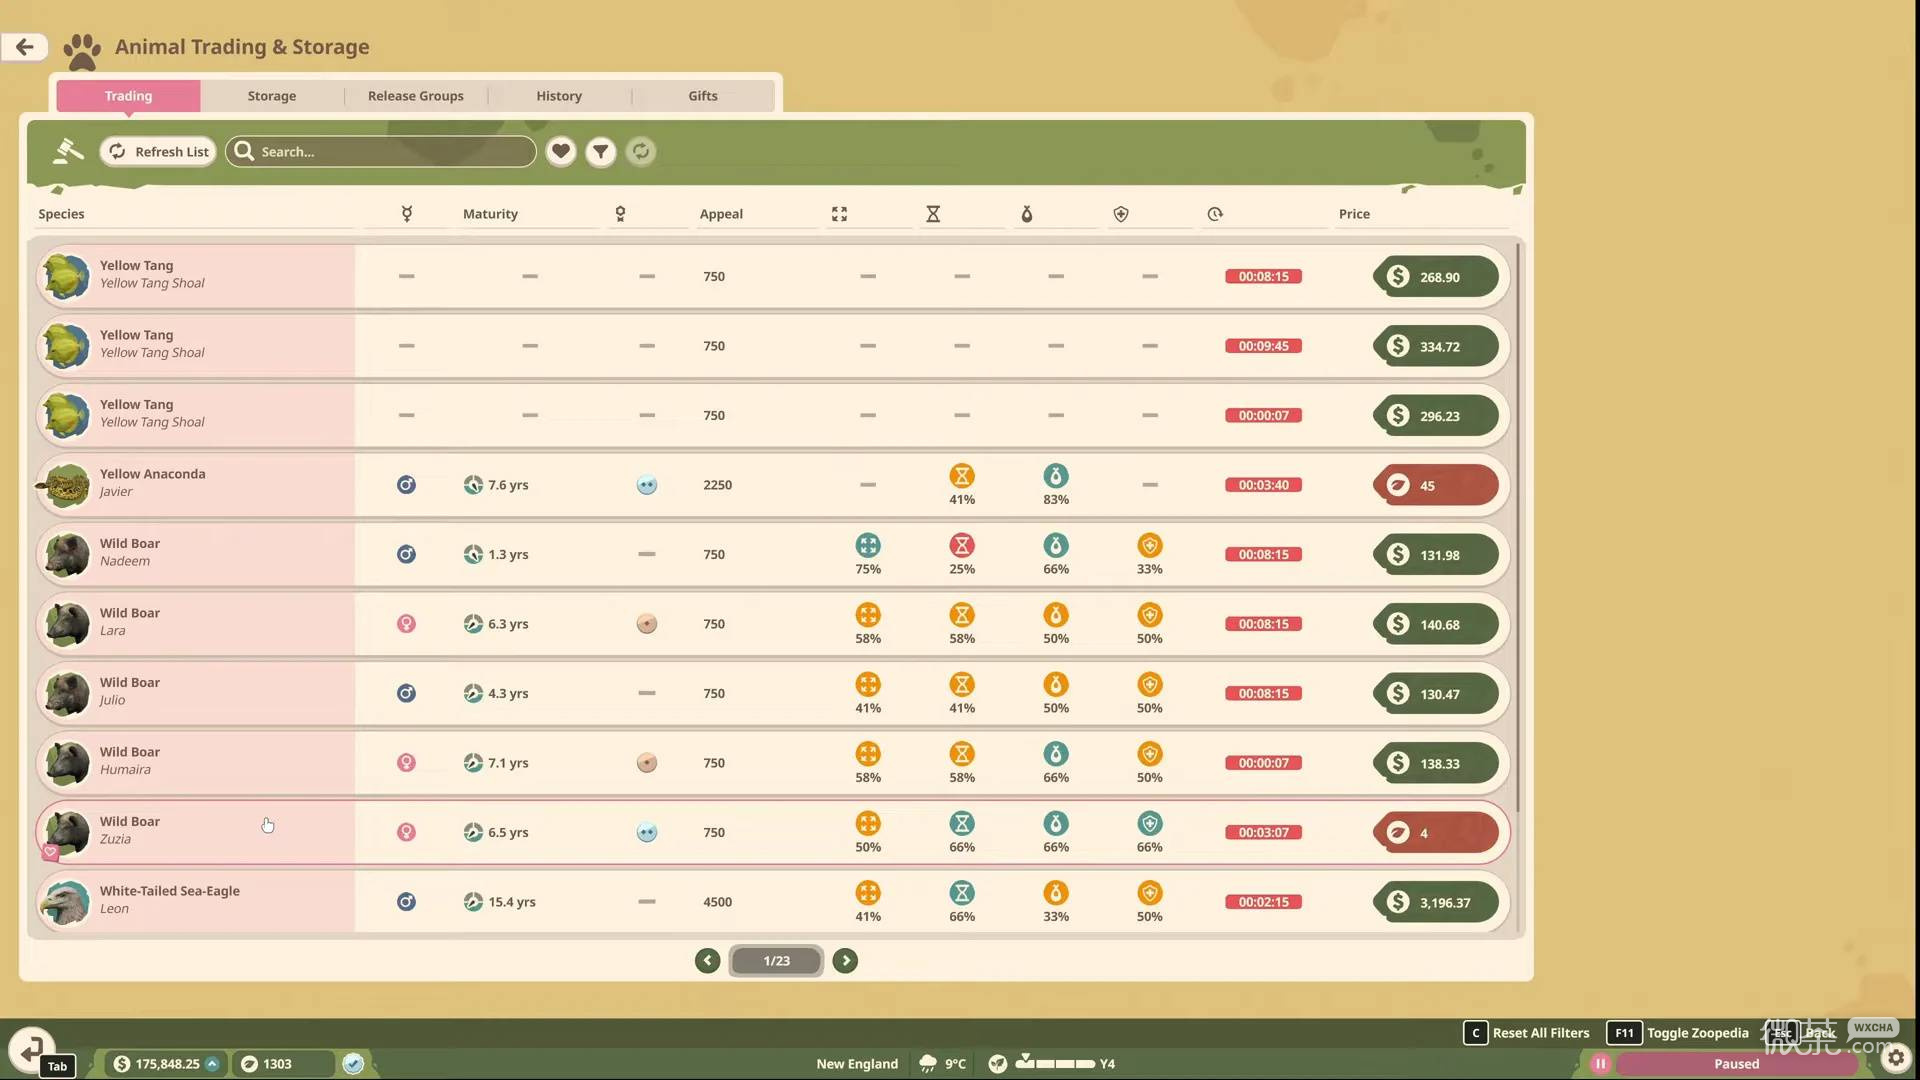This screenshot has width=1920, height=1080.
Task: Buy Wild Boar Zuzia for 4 credits
Action: 1435,832
